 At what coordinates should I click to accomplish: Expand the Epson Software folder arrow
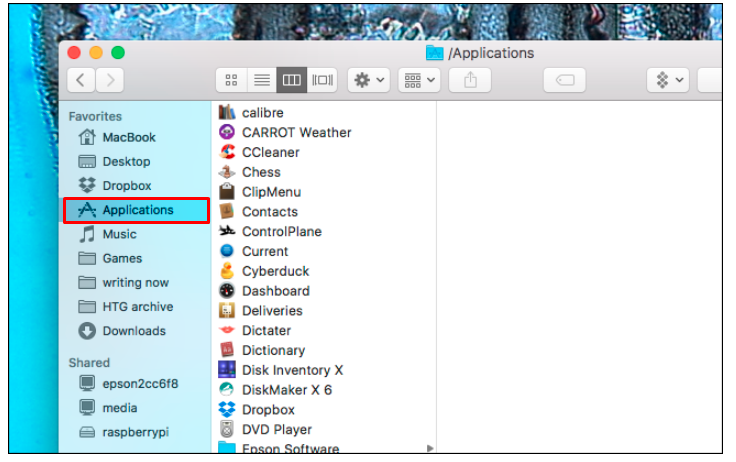[x=430, y=449]
